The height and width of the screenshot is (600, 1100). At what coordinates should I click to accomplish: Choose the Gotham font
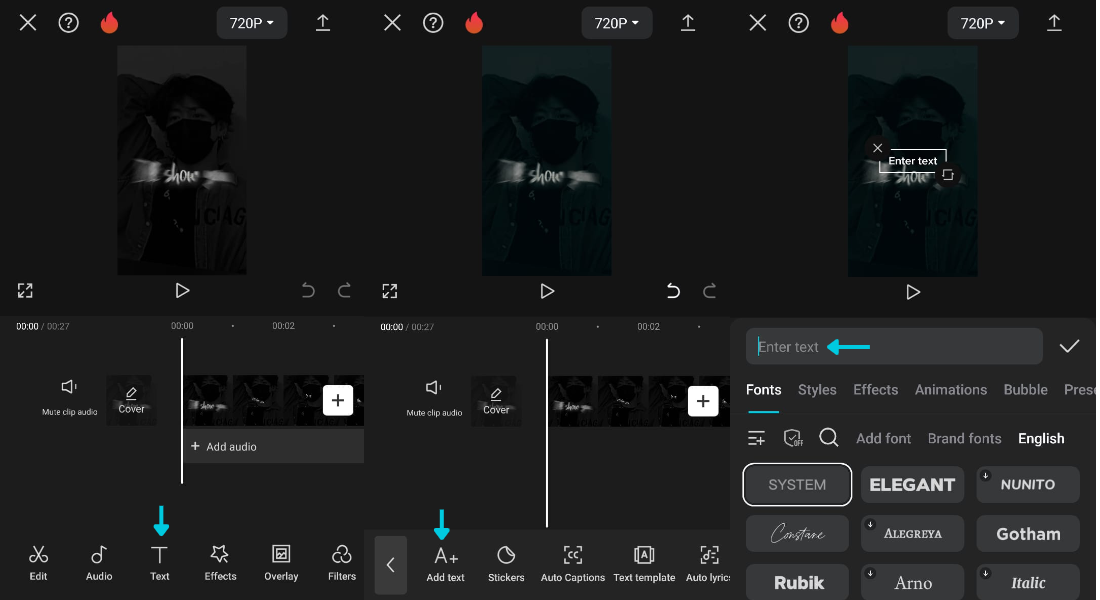[x=1028, y=534]
